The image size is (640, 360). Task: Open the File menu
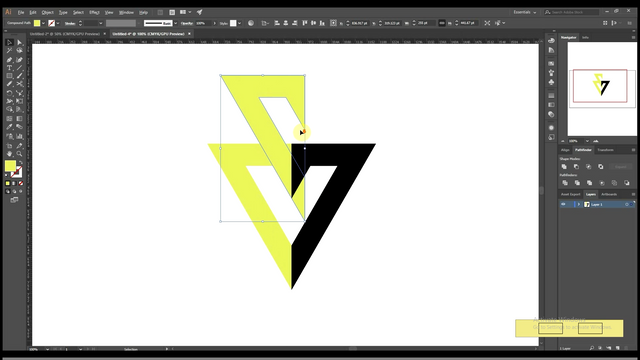tap(21, 13)
